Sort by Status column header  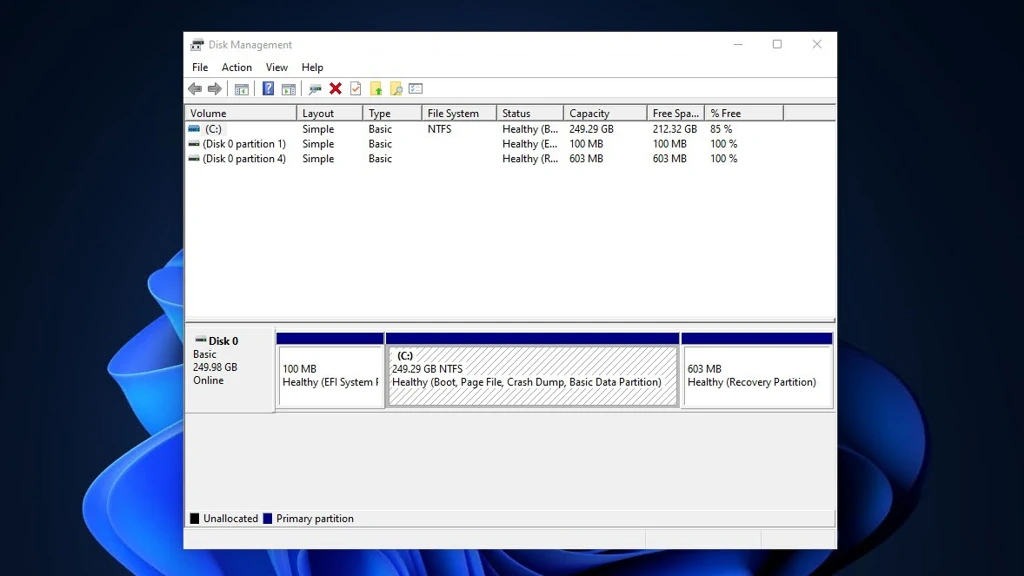530,113
